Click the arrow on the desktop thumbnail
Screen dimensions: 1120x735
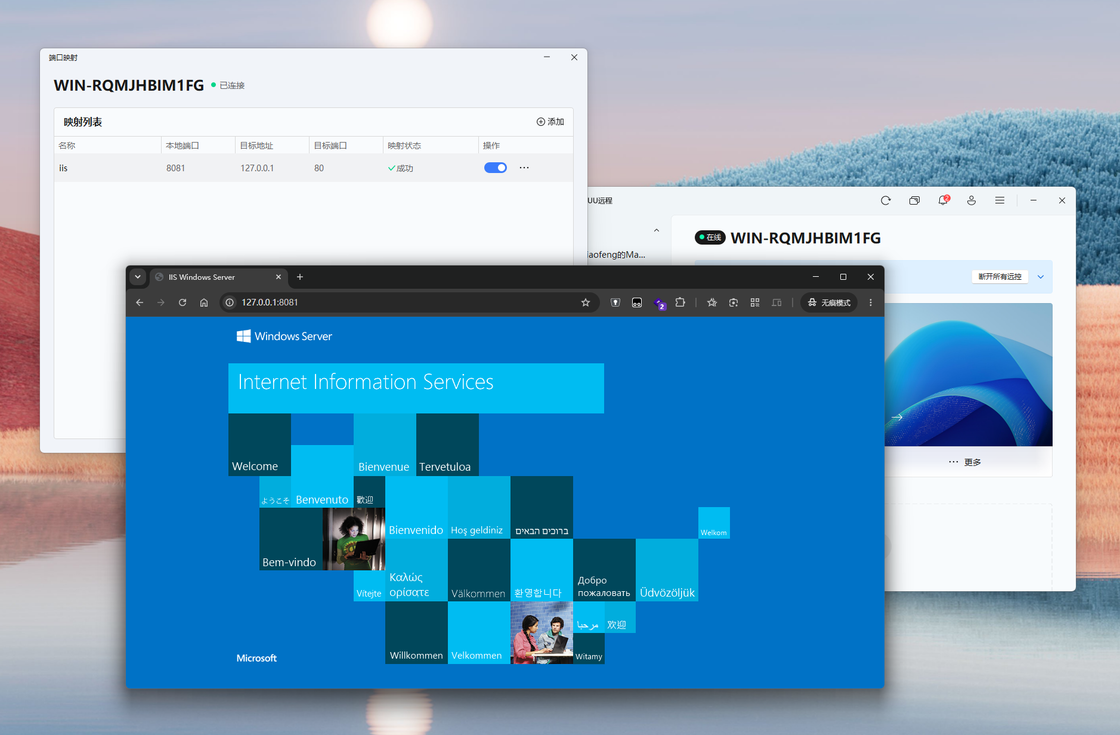tap(897, 417)
